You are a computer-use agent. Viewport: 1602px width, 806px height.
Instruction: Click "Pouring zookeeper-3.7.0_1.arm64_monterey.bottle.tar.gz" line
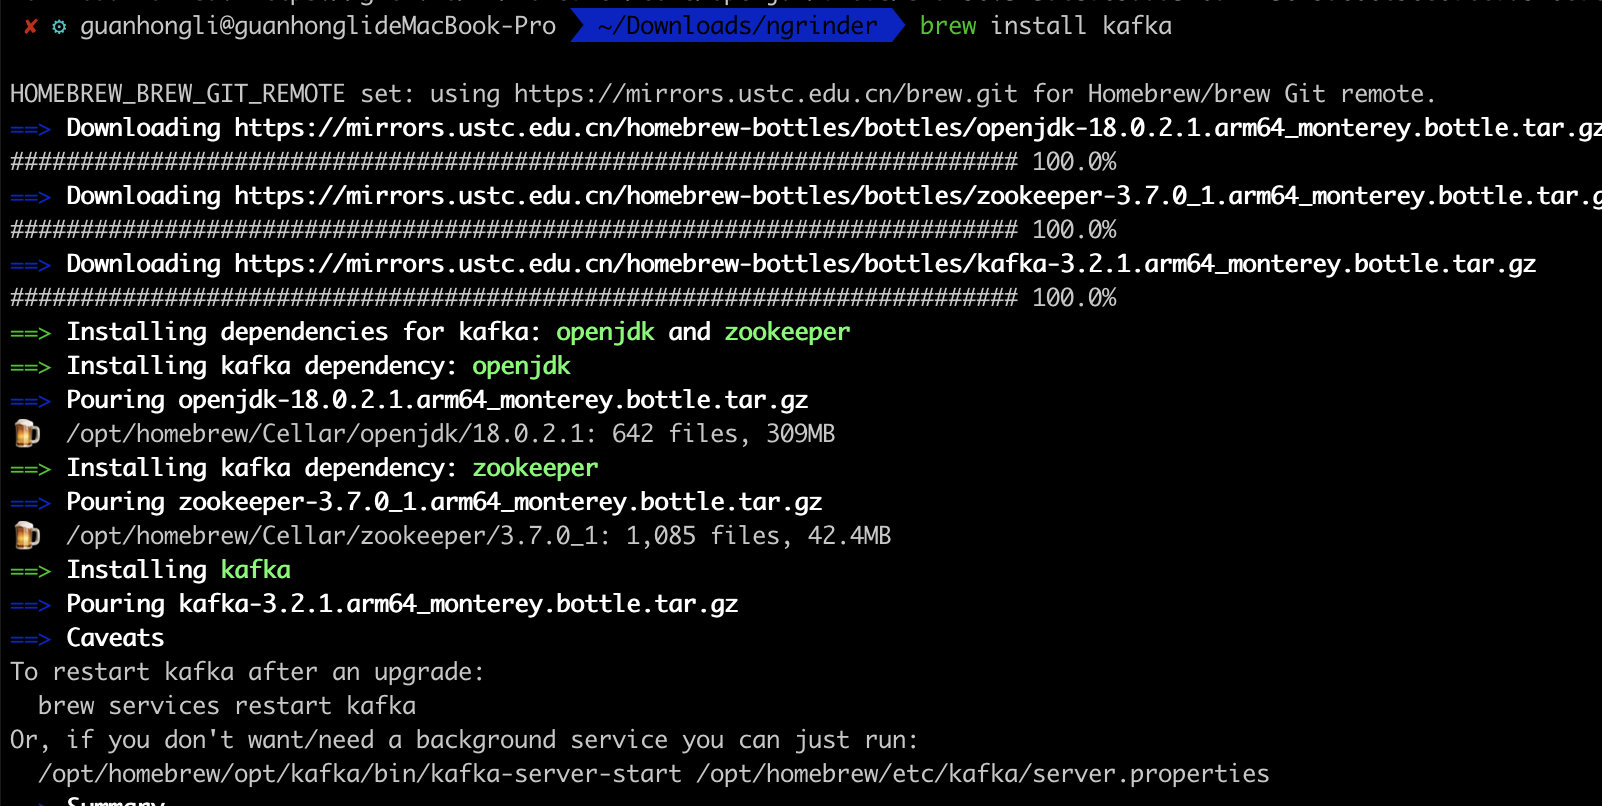(x=444, y=502)
